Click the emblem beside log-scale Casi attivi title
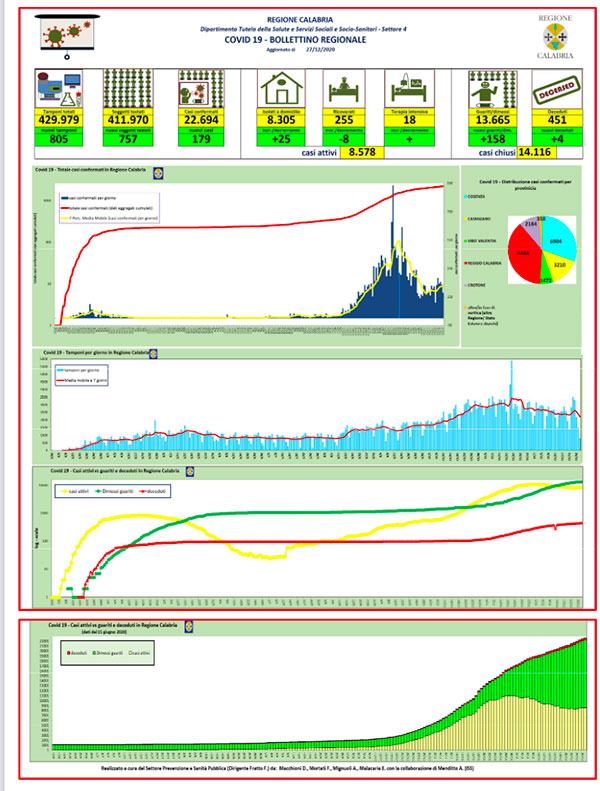This screenshot has height=791, width=600. 189,472
